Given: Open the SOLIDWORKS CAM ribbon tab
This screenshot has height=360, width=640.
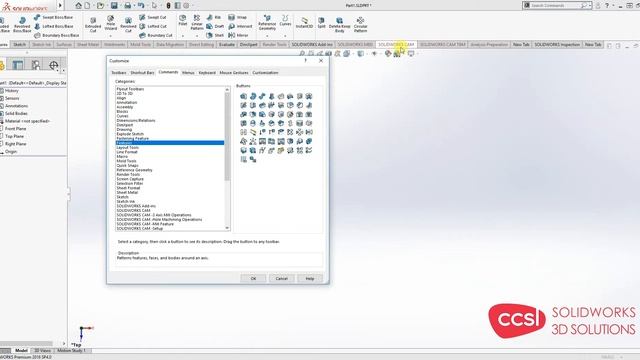Looking at the screenshot, I should pos(396,44).
